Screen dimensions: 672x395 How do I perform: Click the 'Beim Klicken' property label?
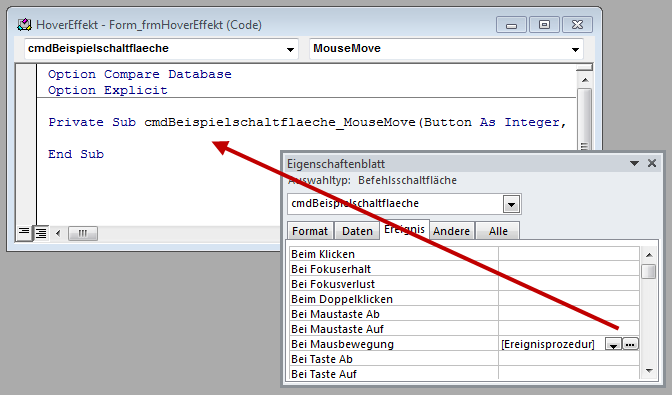(323, 254)
